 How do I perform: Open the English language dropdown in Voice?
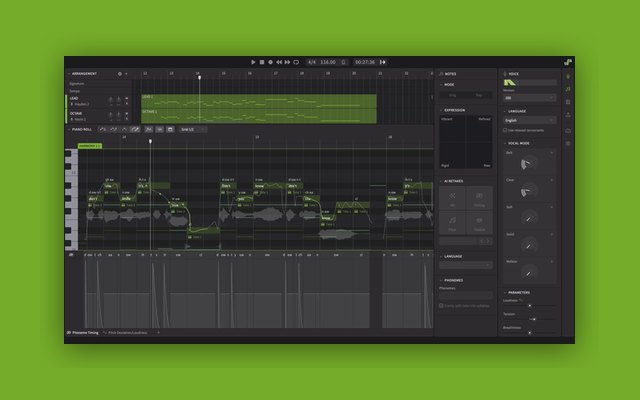coord(529,120)
